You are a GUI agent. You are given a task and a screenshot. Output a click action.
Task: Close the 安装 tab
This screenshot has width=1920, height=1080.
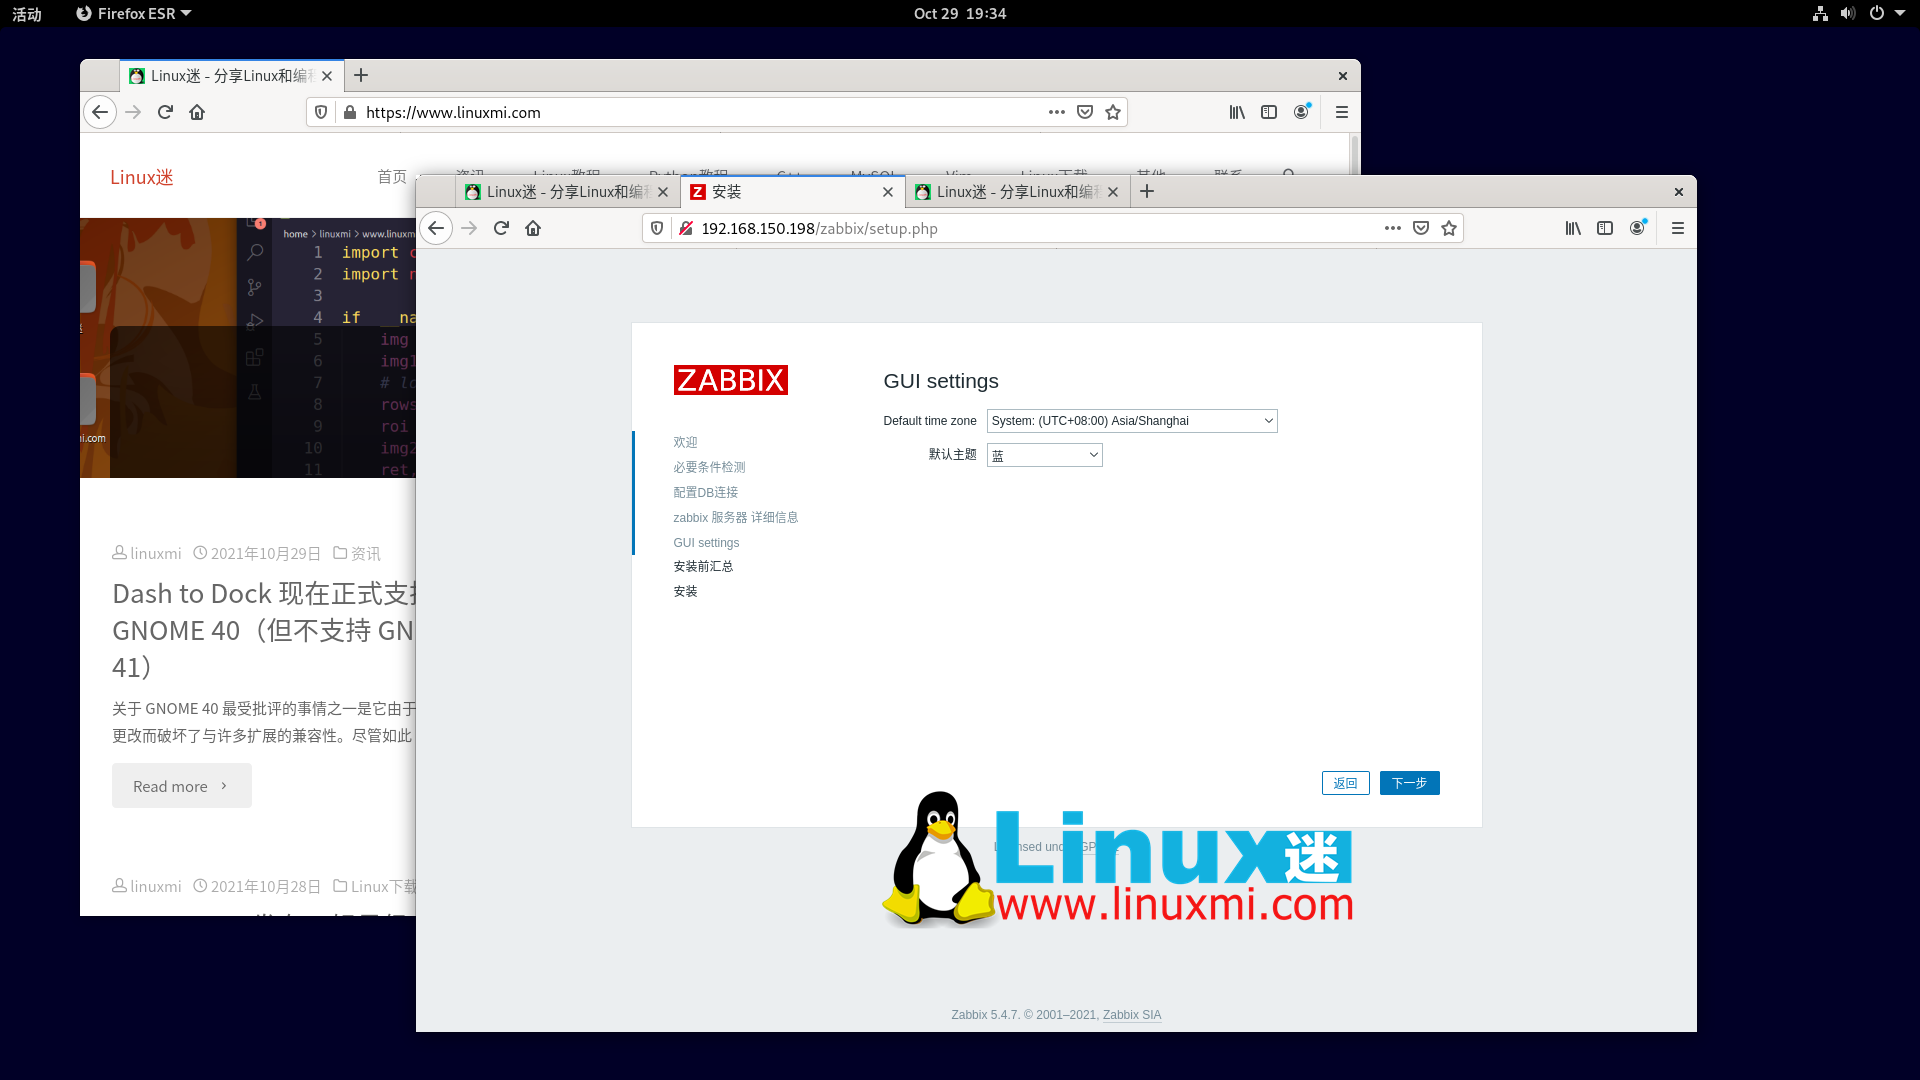pyautogui.click(x=888, y=192)
